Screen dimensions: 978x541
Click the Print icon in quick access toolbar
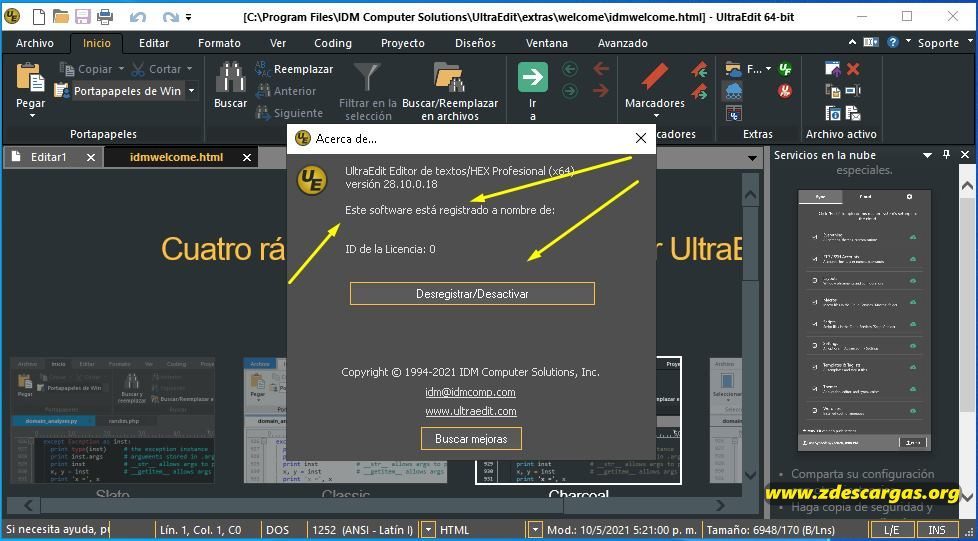click(105, 17)
